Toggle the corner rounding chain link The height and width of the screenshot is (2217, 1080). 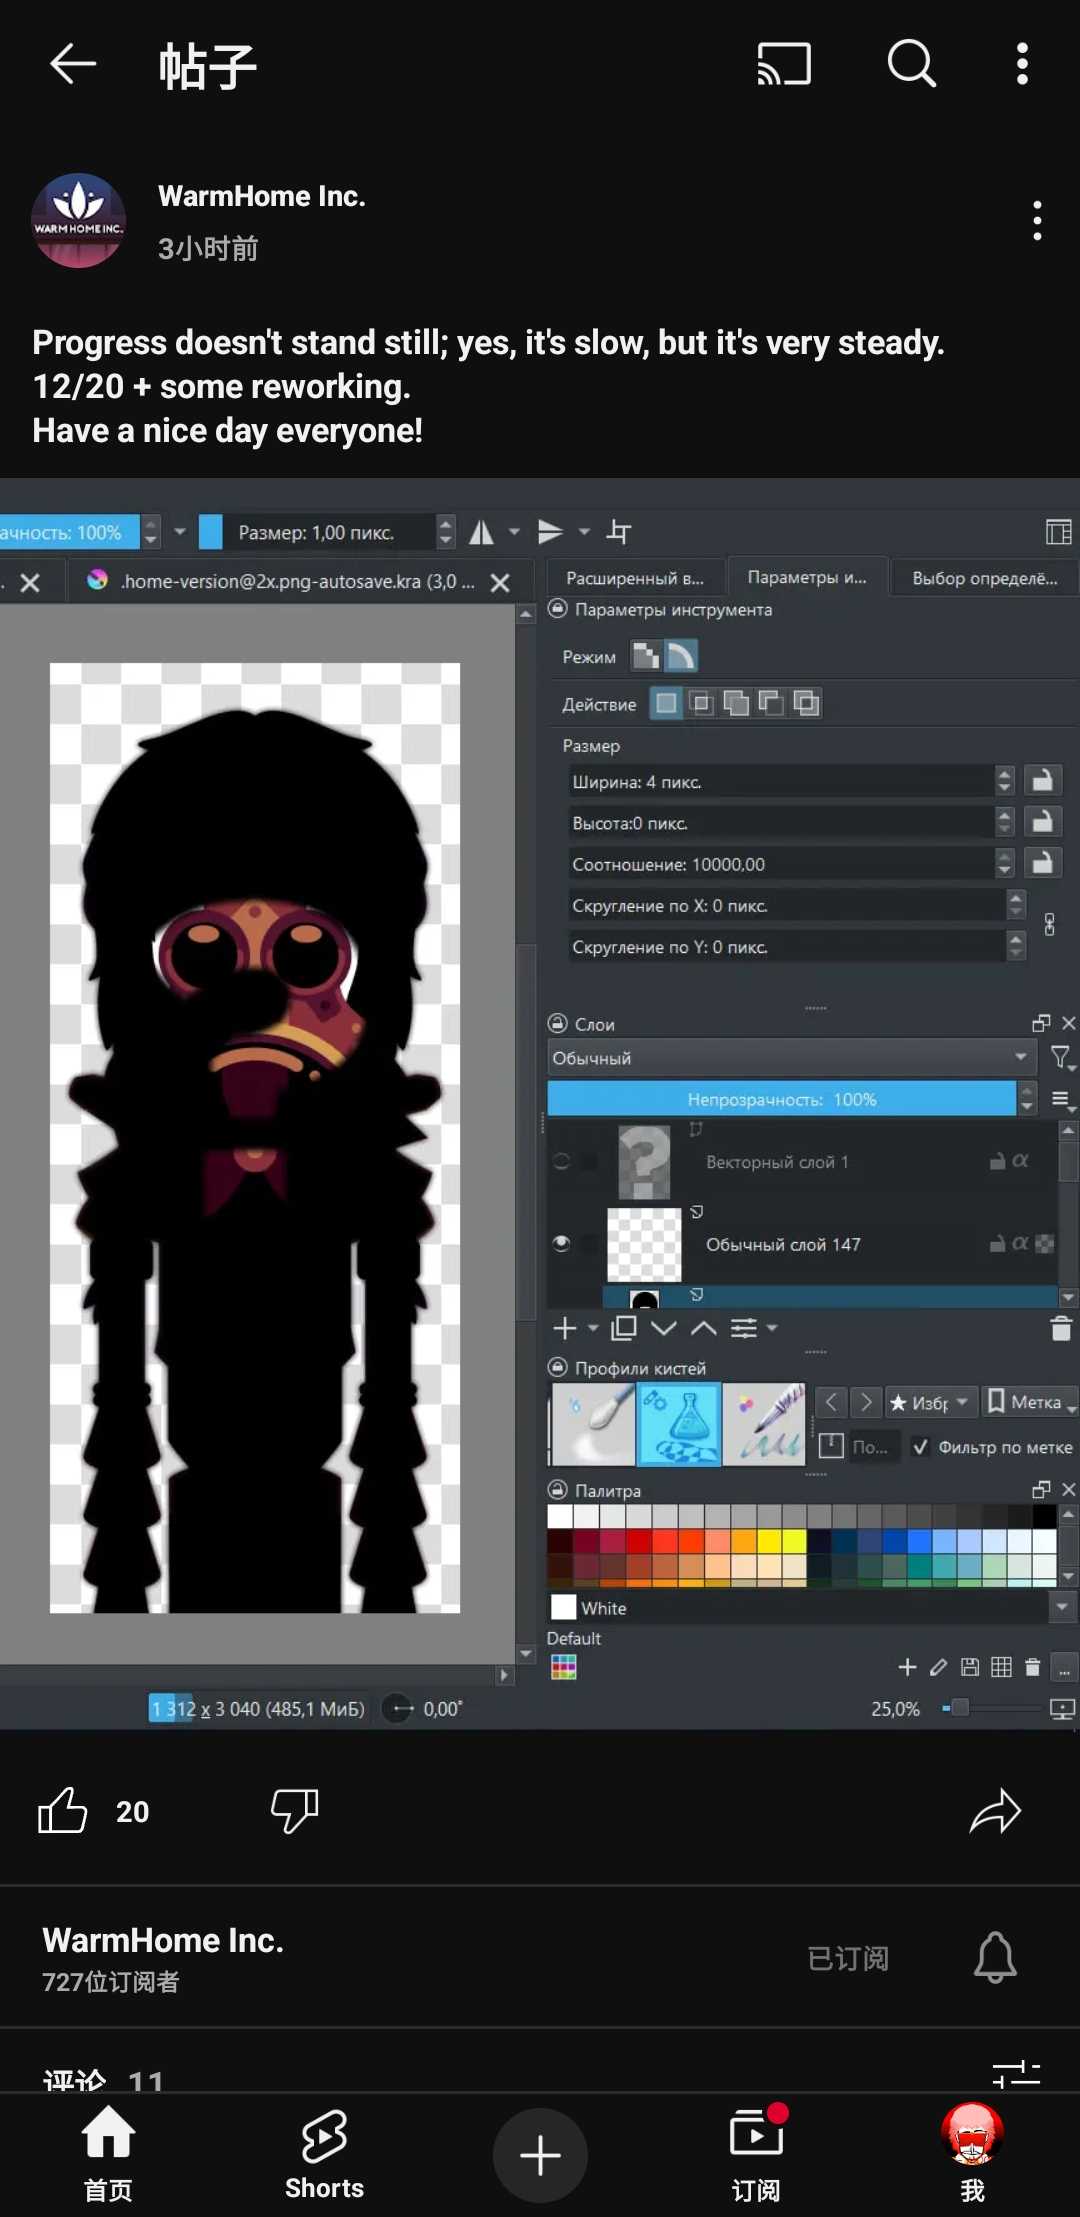point(1049,925)
